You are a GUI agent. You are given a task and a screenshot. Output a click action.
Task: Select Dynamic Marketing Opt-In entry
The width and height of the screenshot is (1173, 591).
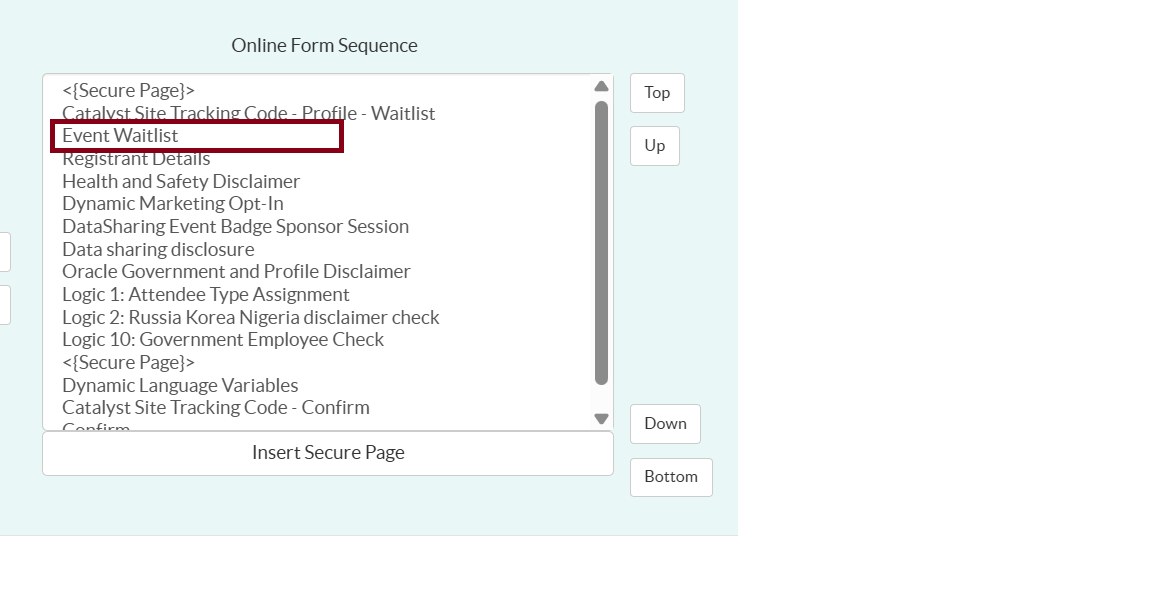173,204
